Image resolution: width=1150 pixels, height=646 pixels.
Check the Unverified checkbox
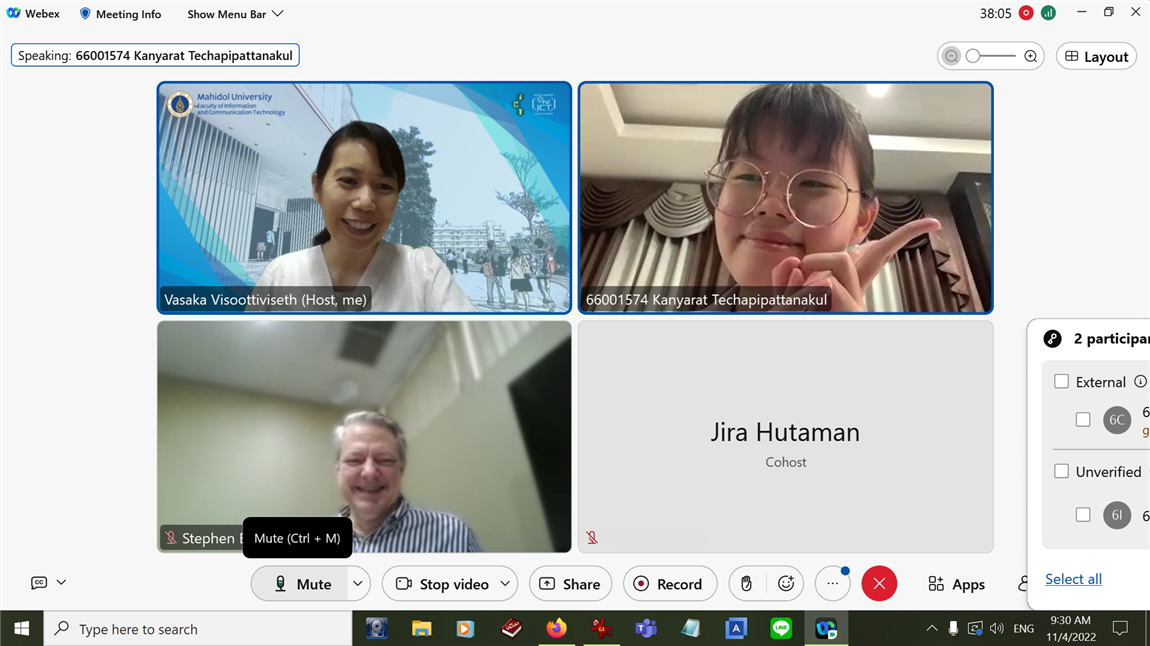click(1062, 471)
